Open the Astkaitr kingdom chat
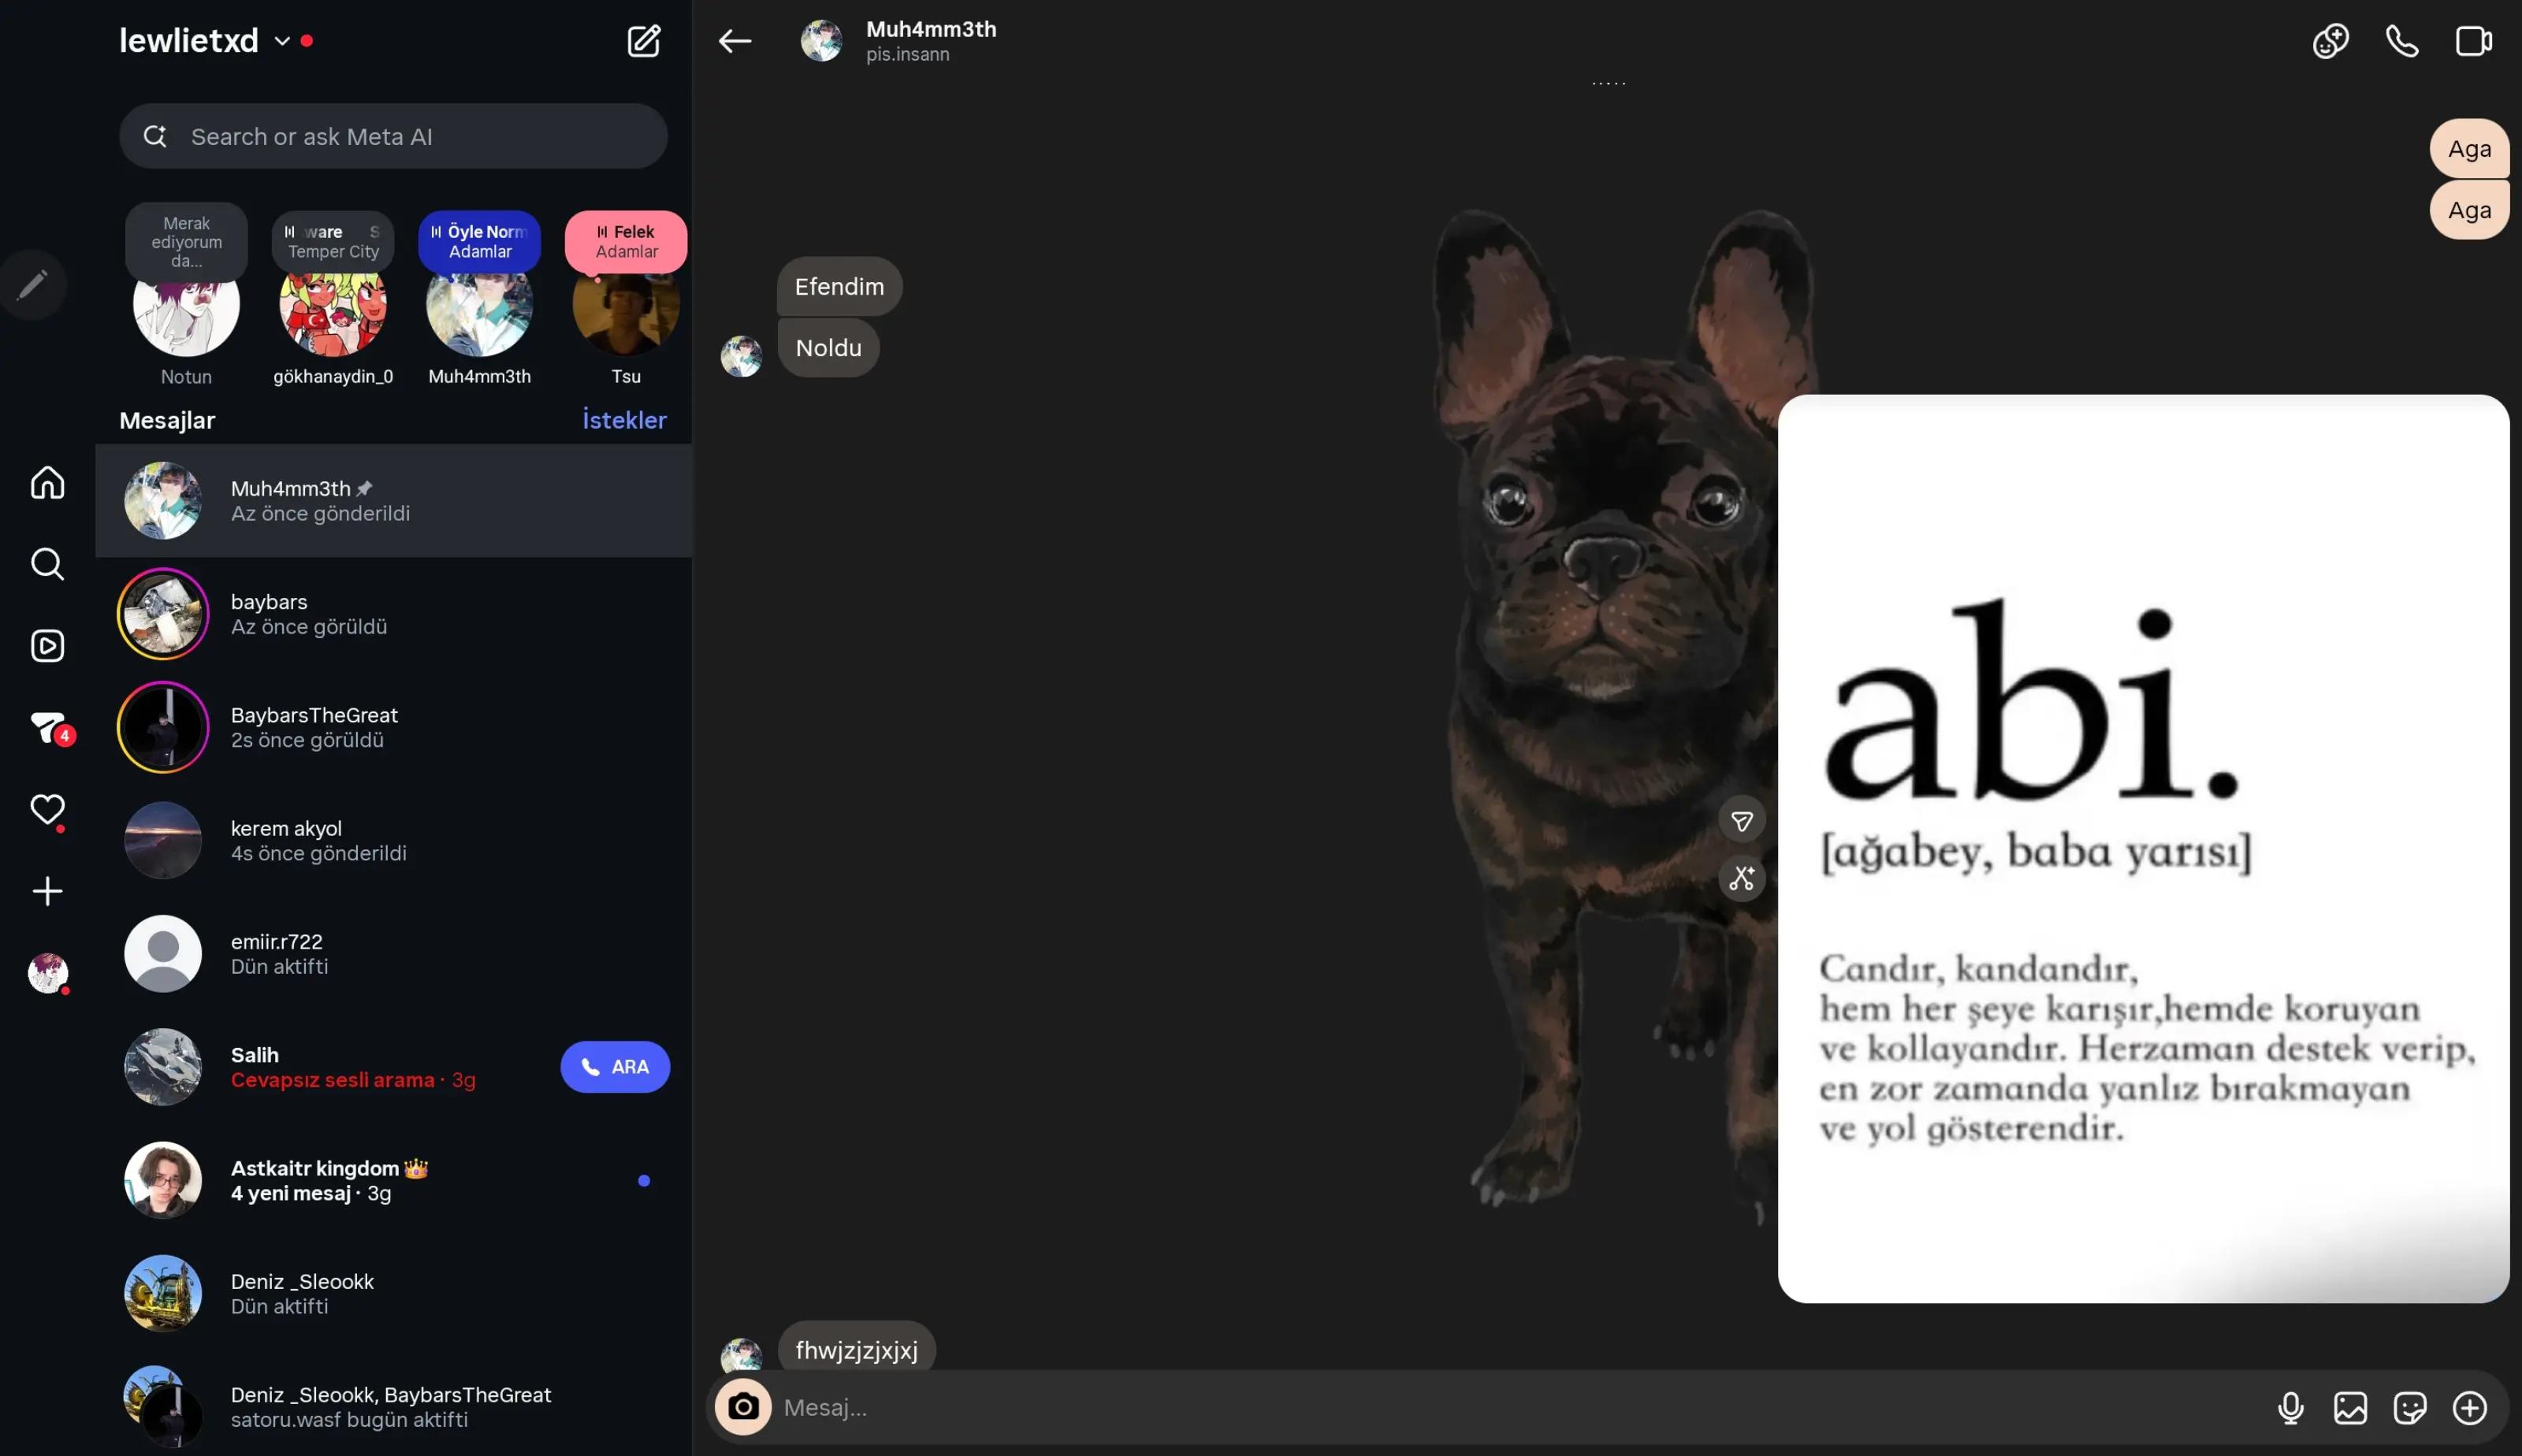2522x1456 pixels. [x=394, y=1180]
